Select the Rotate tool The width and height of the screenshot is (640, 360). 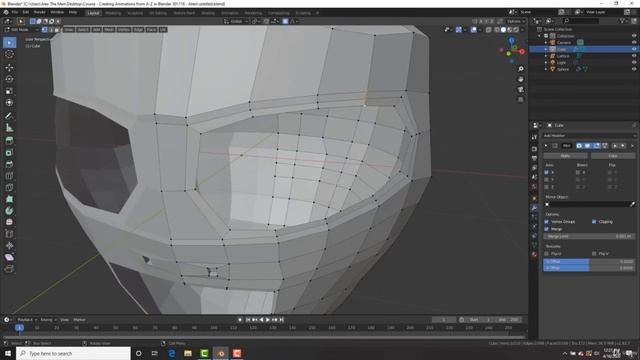pyautogui.click(x=9, y=79)
